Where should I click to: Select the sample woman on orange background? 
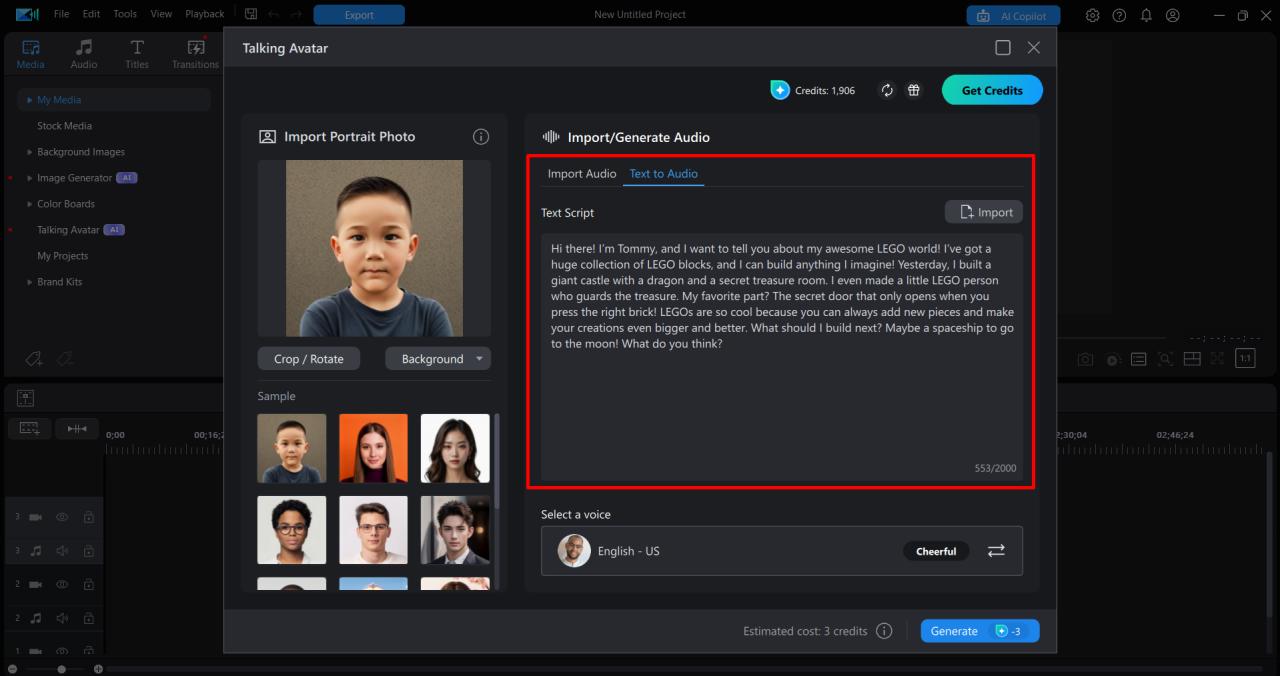(x=373, y=449)
